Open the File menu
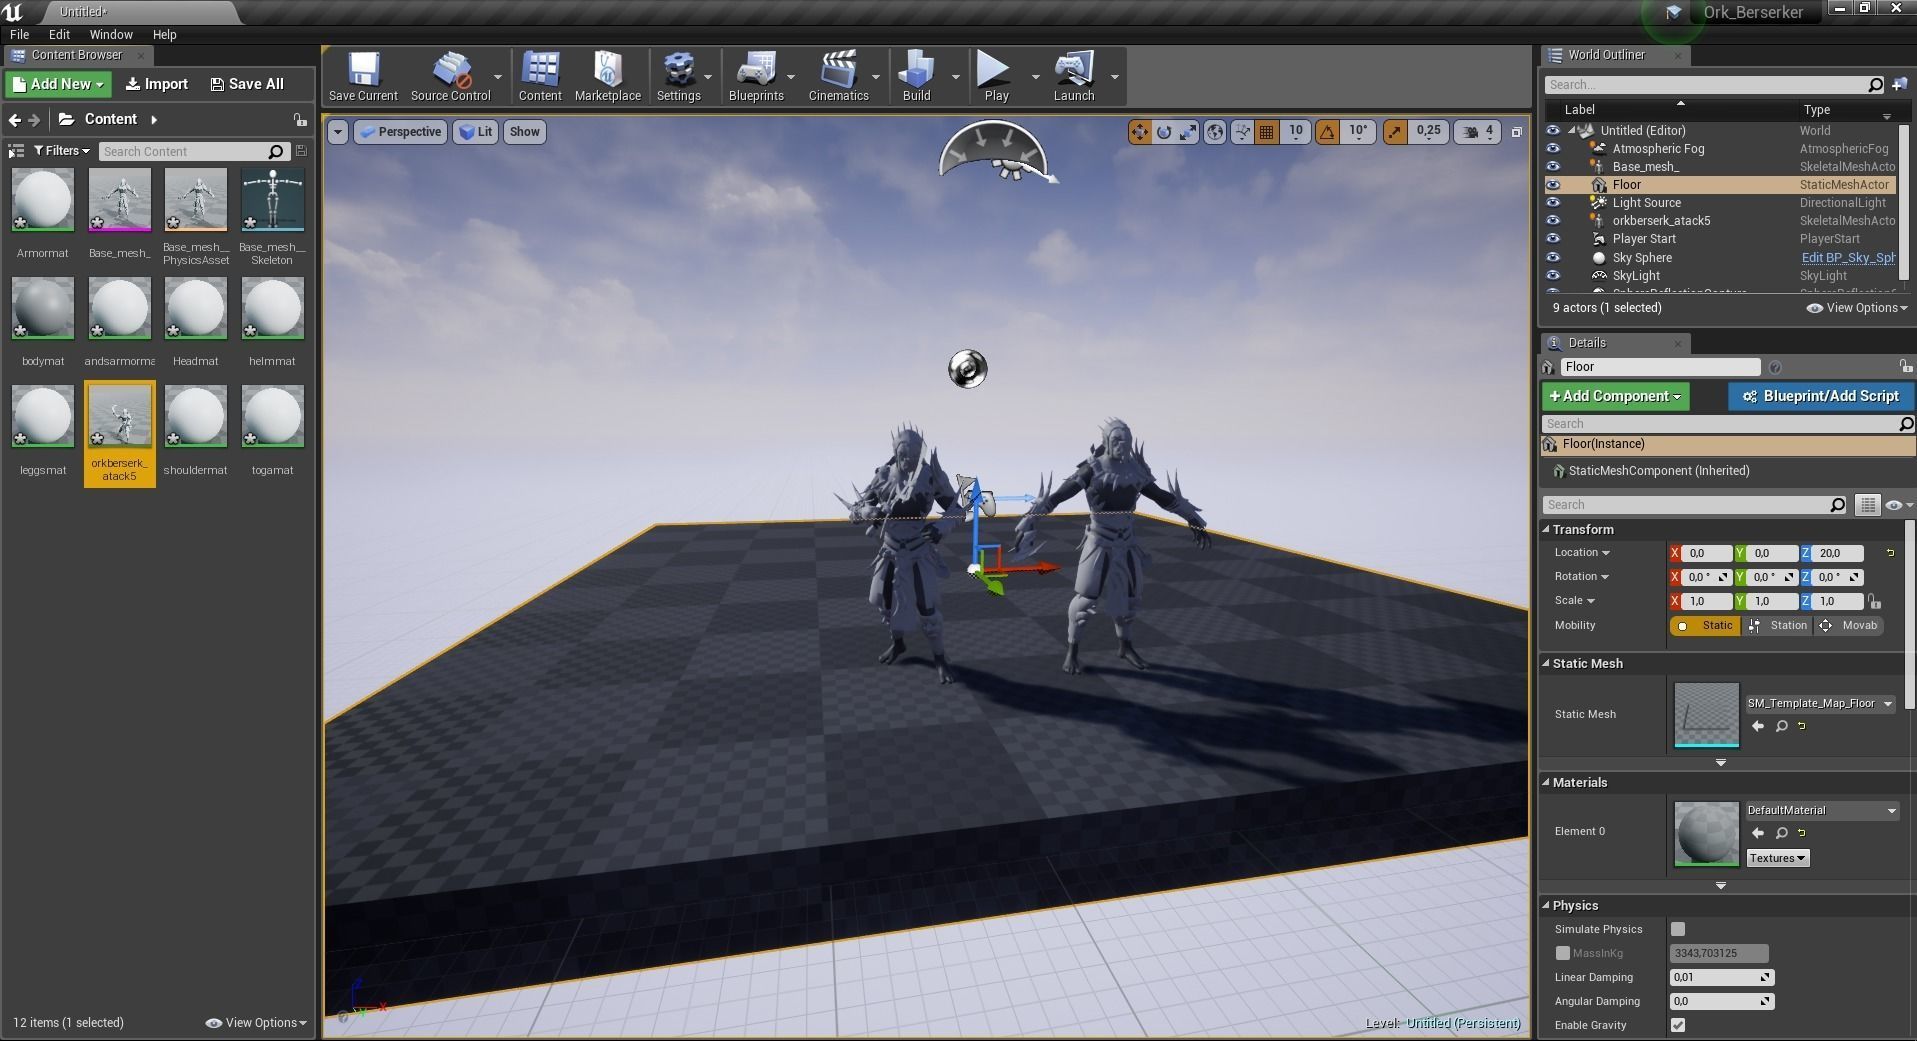 [19, 34]
